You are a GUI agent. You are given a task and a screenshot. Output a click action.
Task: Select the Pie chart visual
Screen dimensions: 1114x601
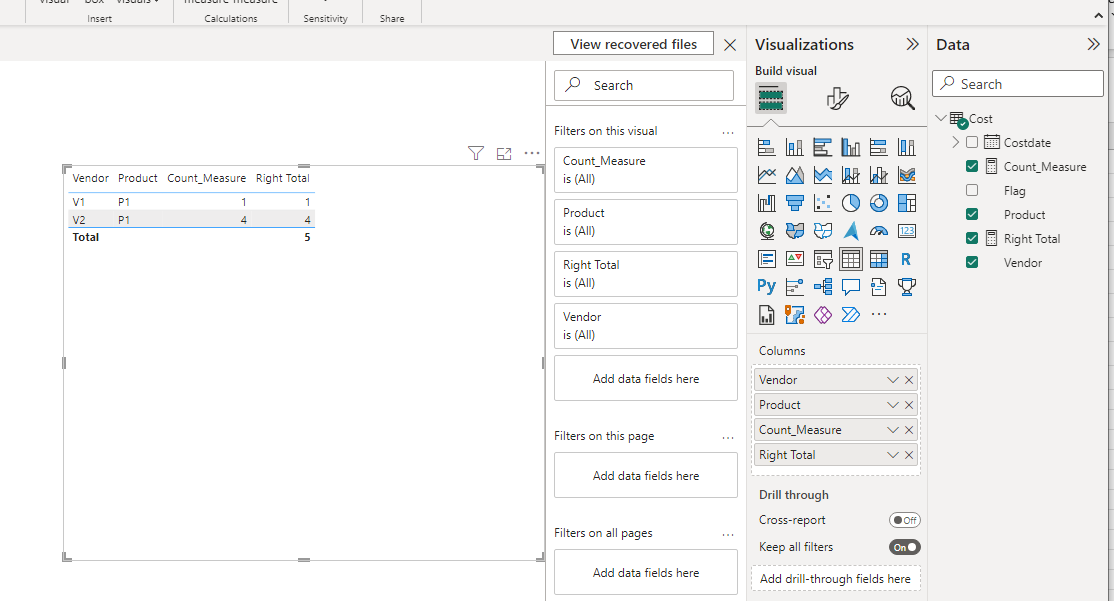[850, 203]
